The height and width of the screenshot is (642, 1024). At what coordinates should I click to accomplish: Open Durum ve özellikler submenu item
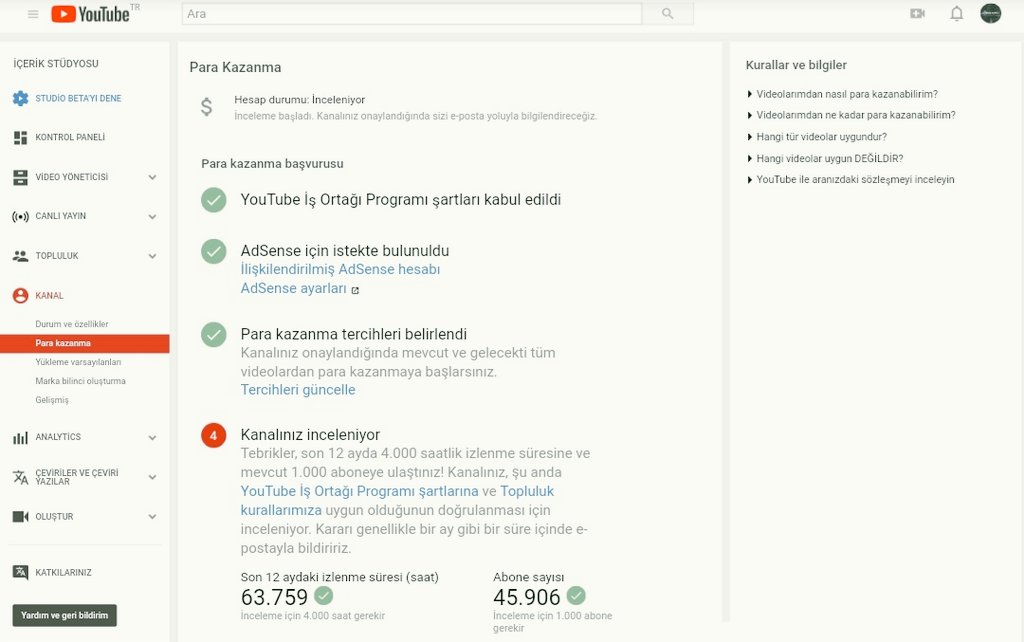pos(72,324)
